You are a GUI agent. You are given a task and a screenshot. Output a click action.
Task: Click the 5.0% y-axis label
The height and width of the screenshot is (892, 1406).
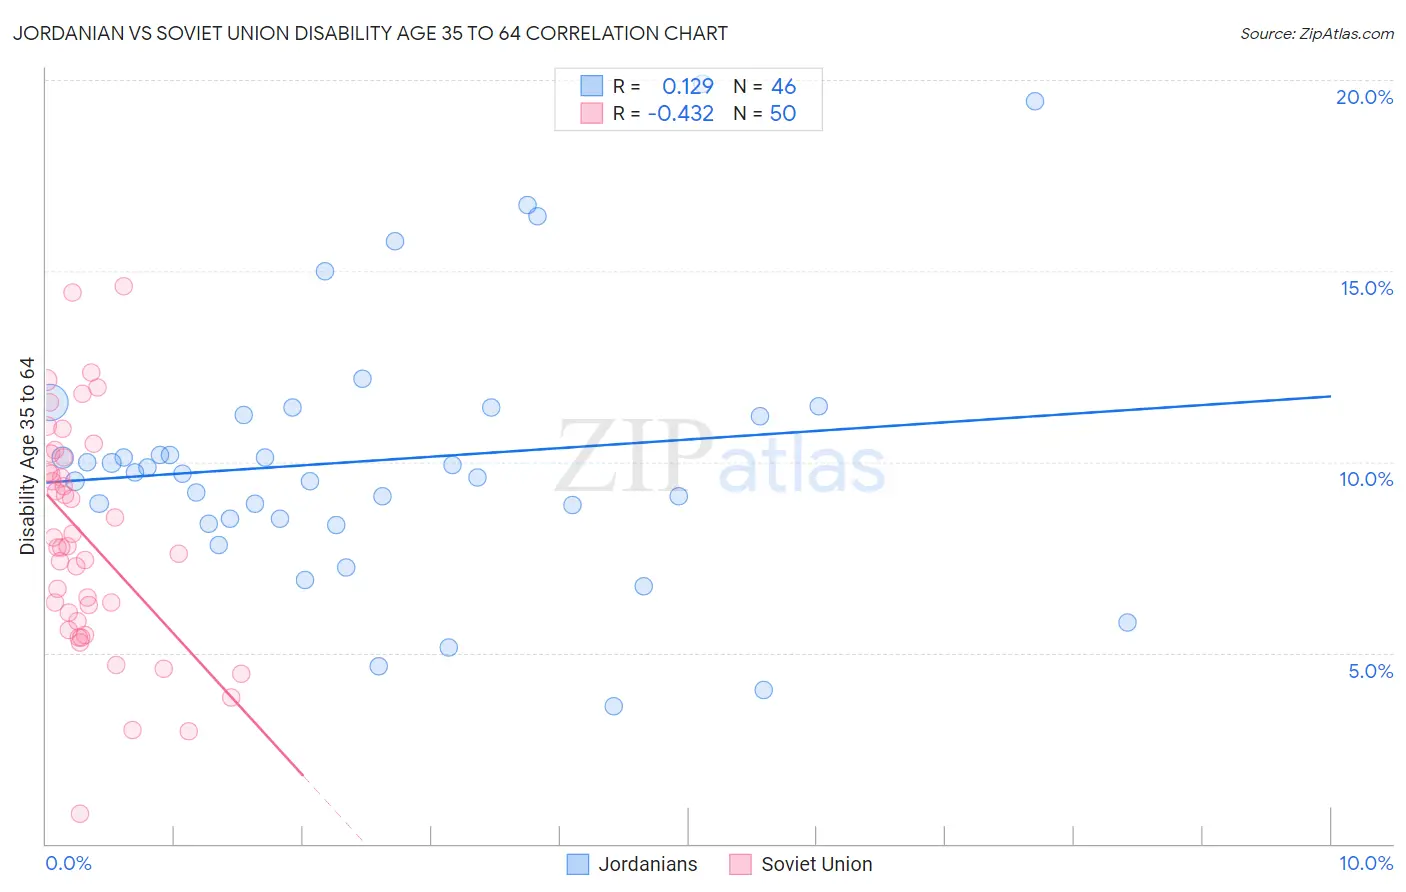pyautogui.click(x=1370, y=671)
